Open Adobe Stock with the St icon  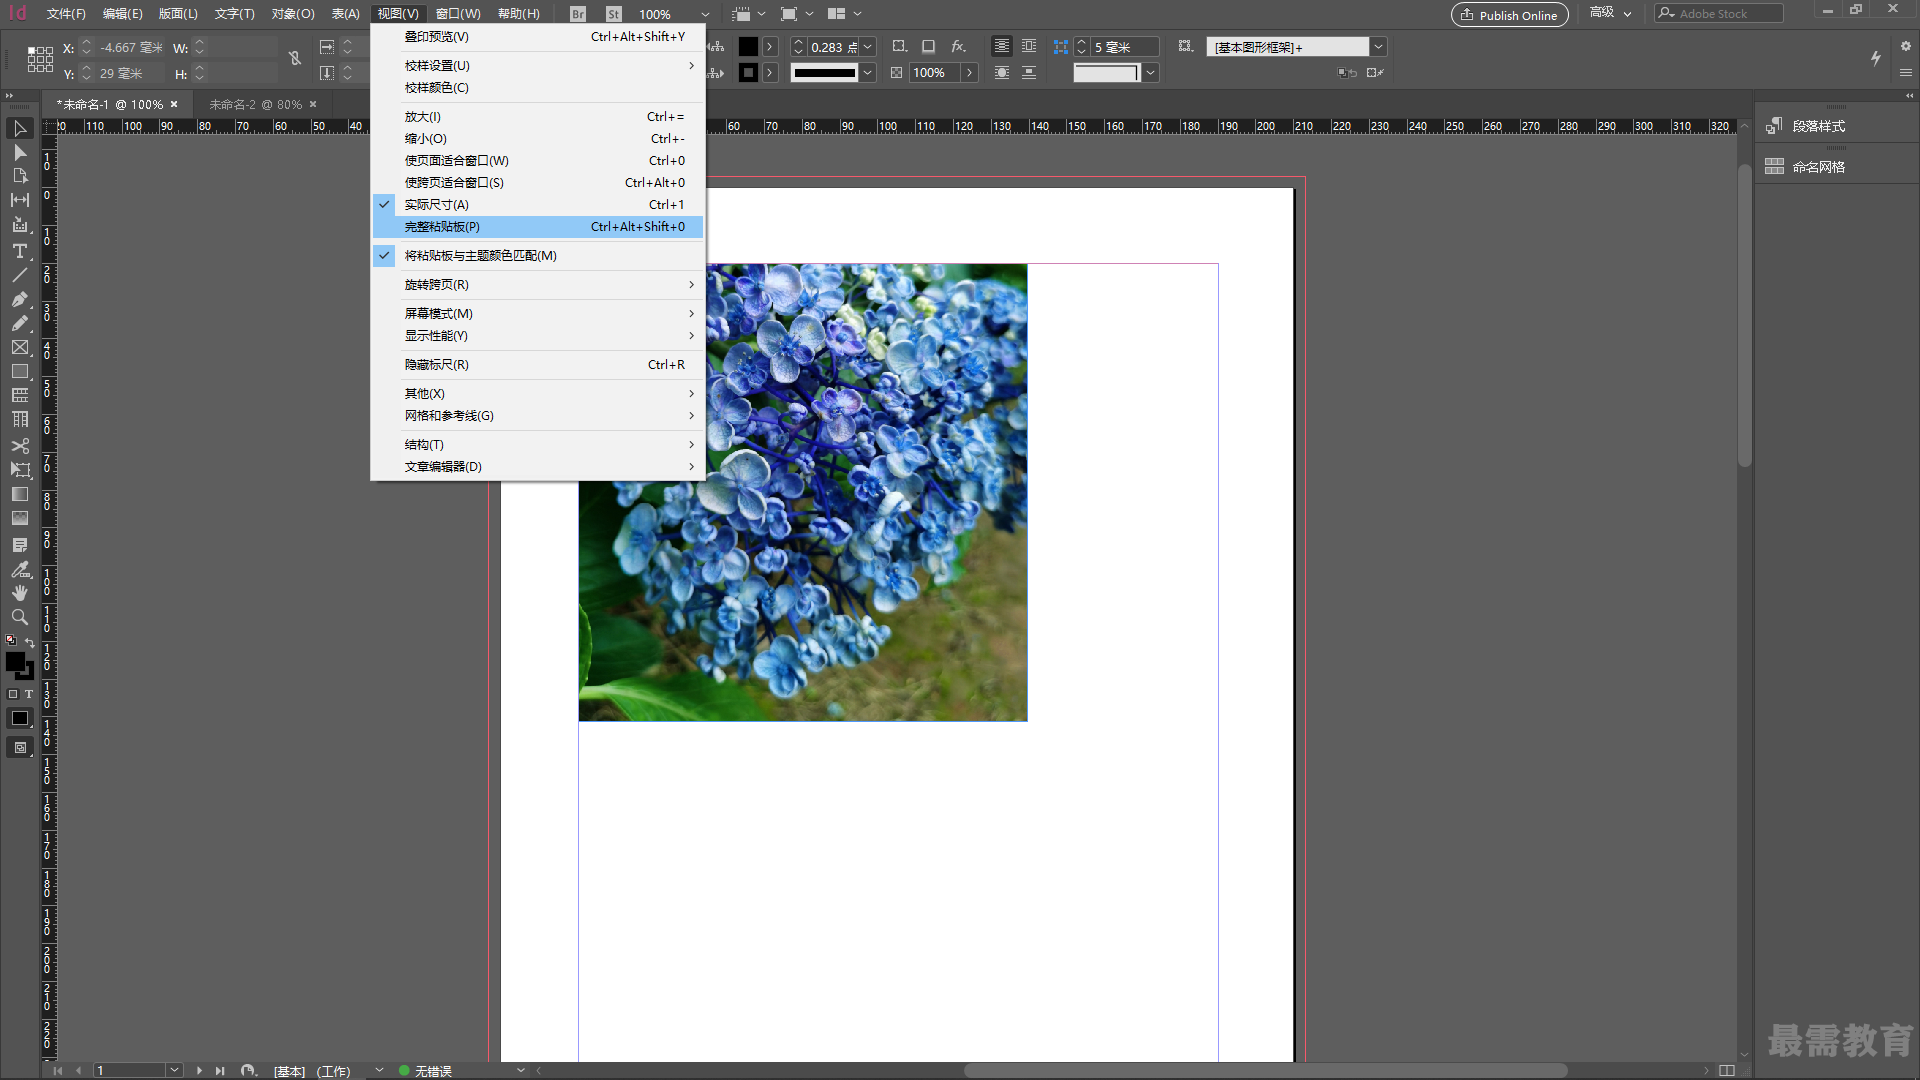614,14
